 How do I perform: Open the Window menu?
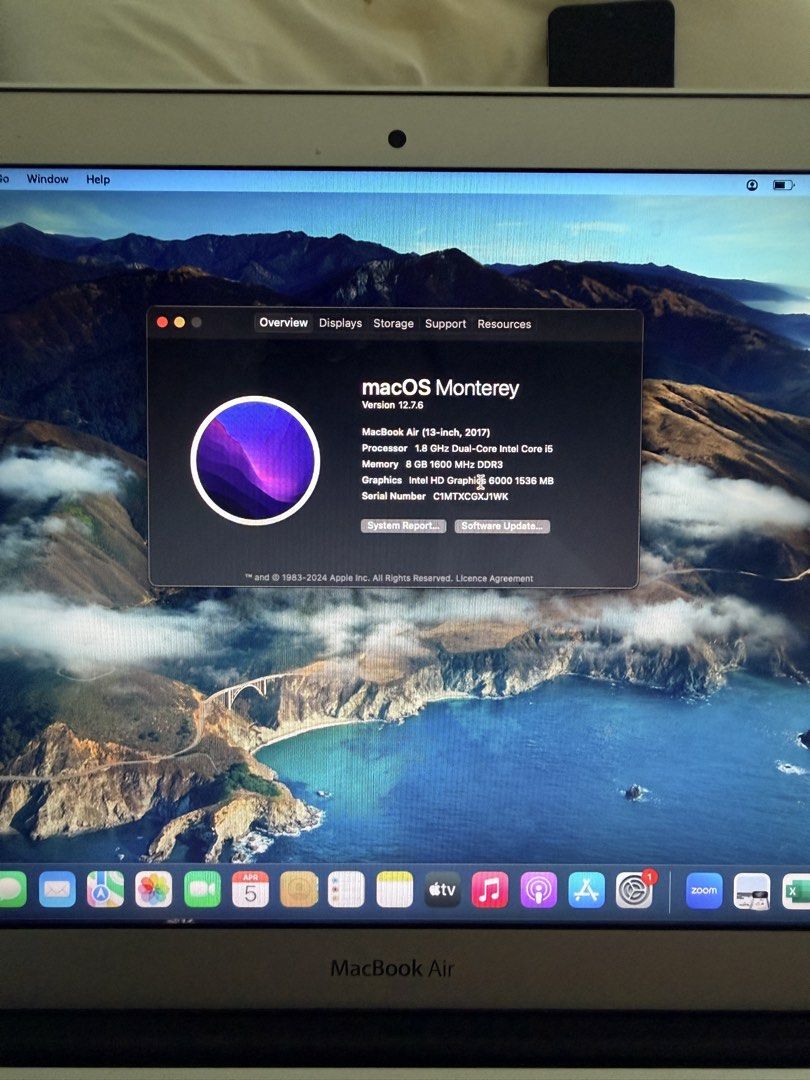[48, 178]
